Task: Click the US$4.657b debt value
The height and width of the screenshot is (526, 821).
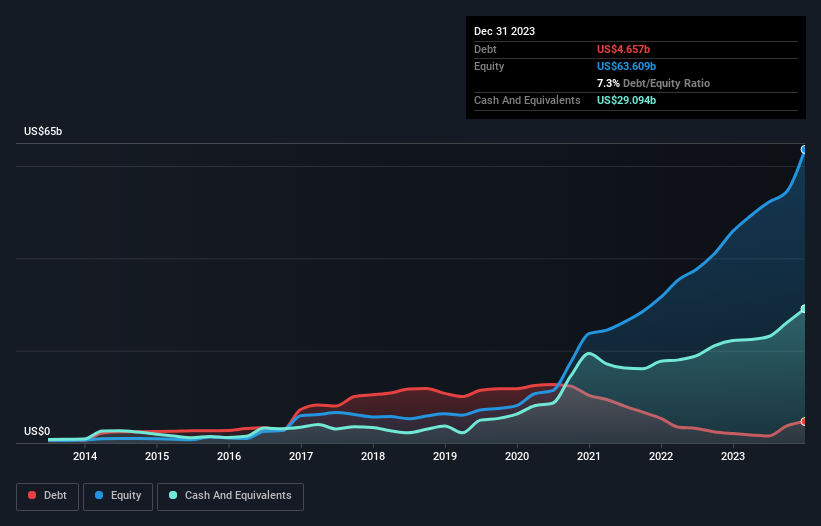Action: tap(623, 49)
